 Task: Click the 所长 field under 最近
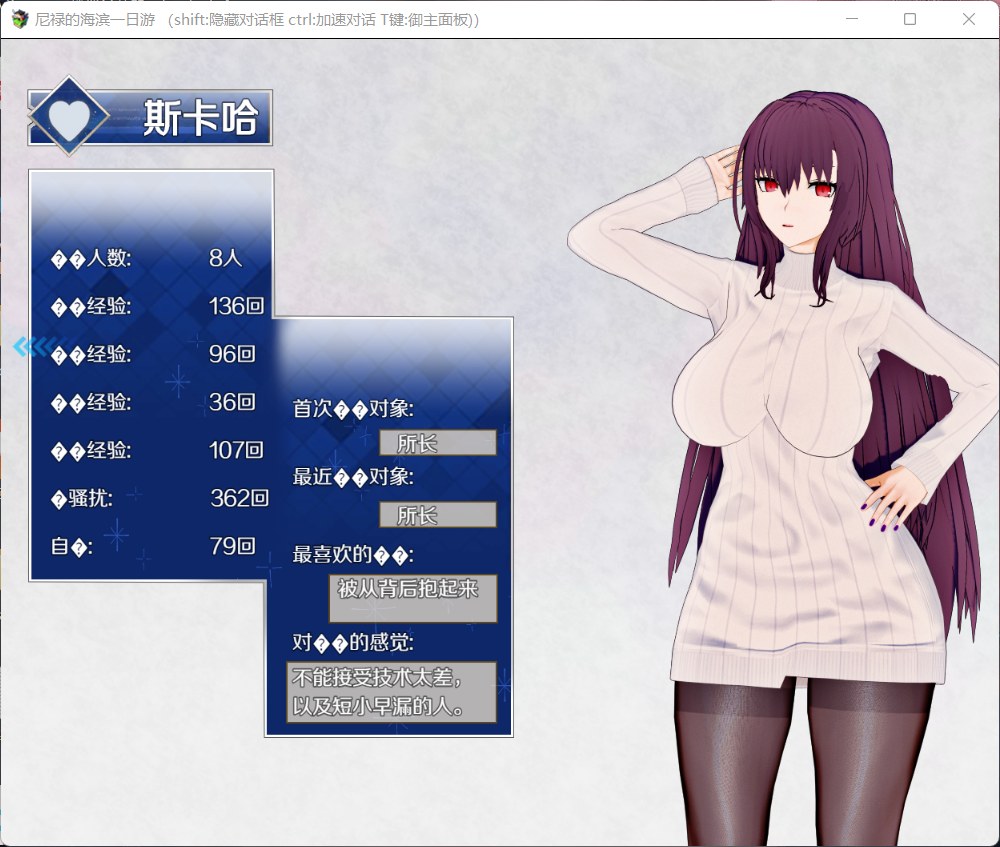(438, 515)
